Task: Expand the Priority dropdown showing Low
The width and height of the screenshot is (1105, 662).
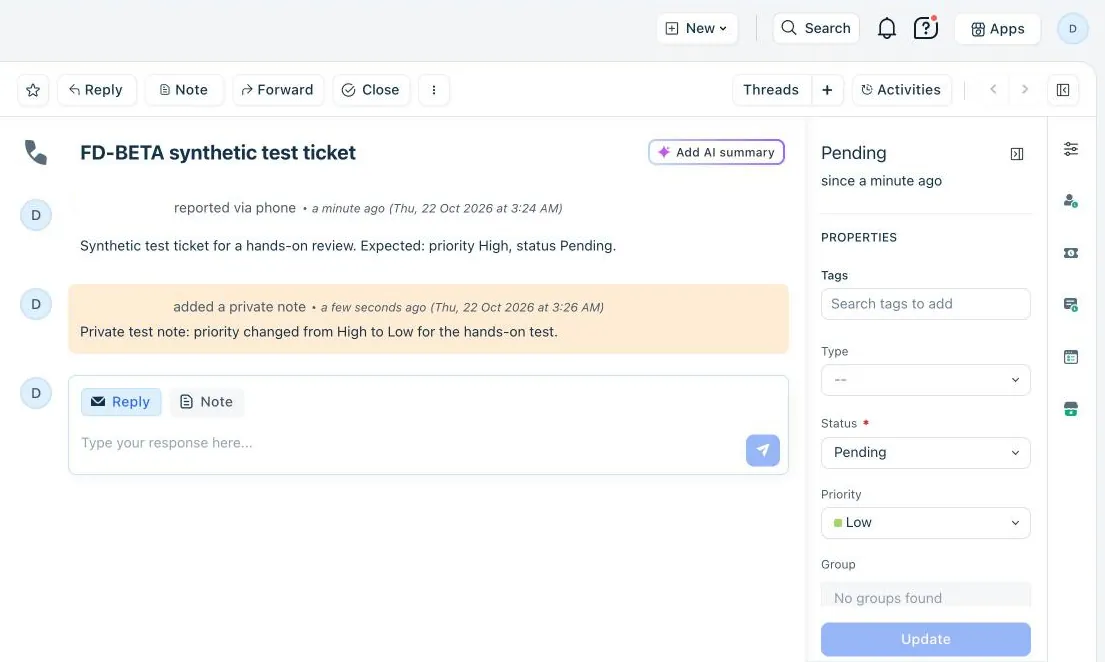Action: [x=925, y=523]
